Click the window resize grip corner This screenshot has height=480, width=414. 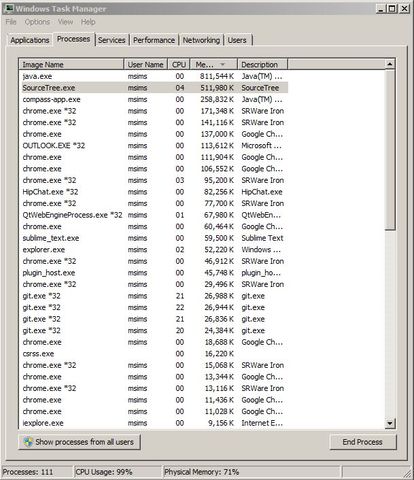(408, 473)
